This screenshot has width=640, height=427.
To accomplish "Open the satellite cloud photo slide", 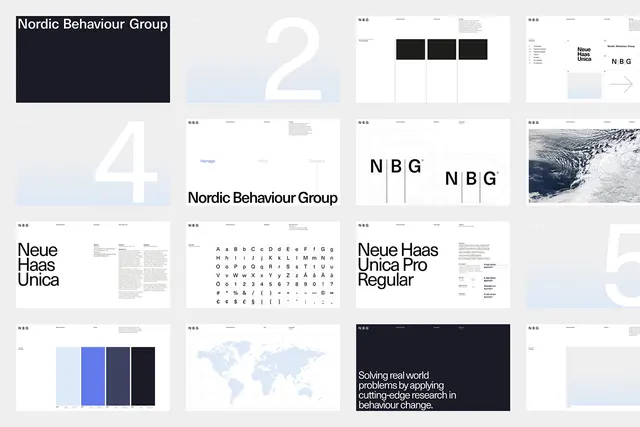I will (583, 162).
